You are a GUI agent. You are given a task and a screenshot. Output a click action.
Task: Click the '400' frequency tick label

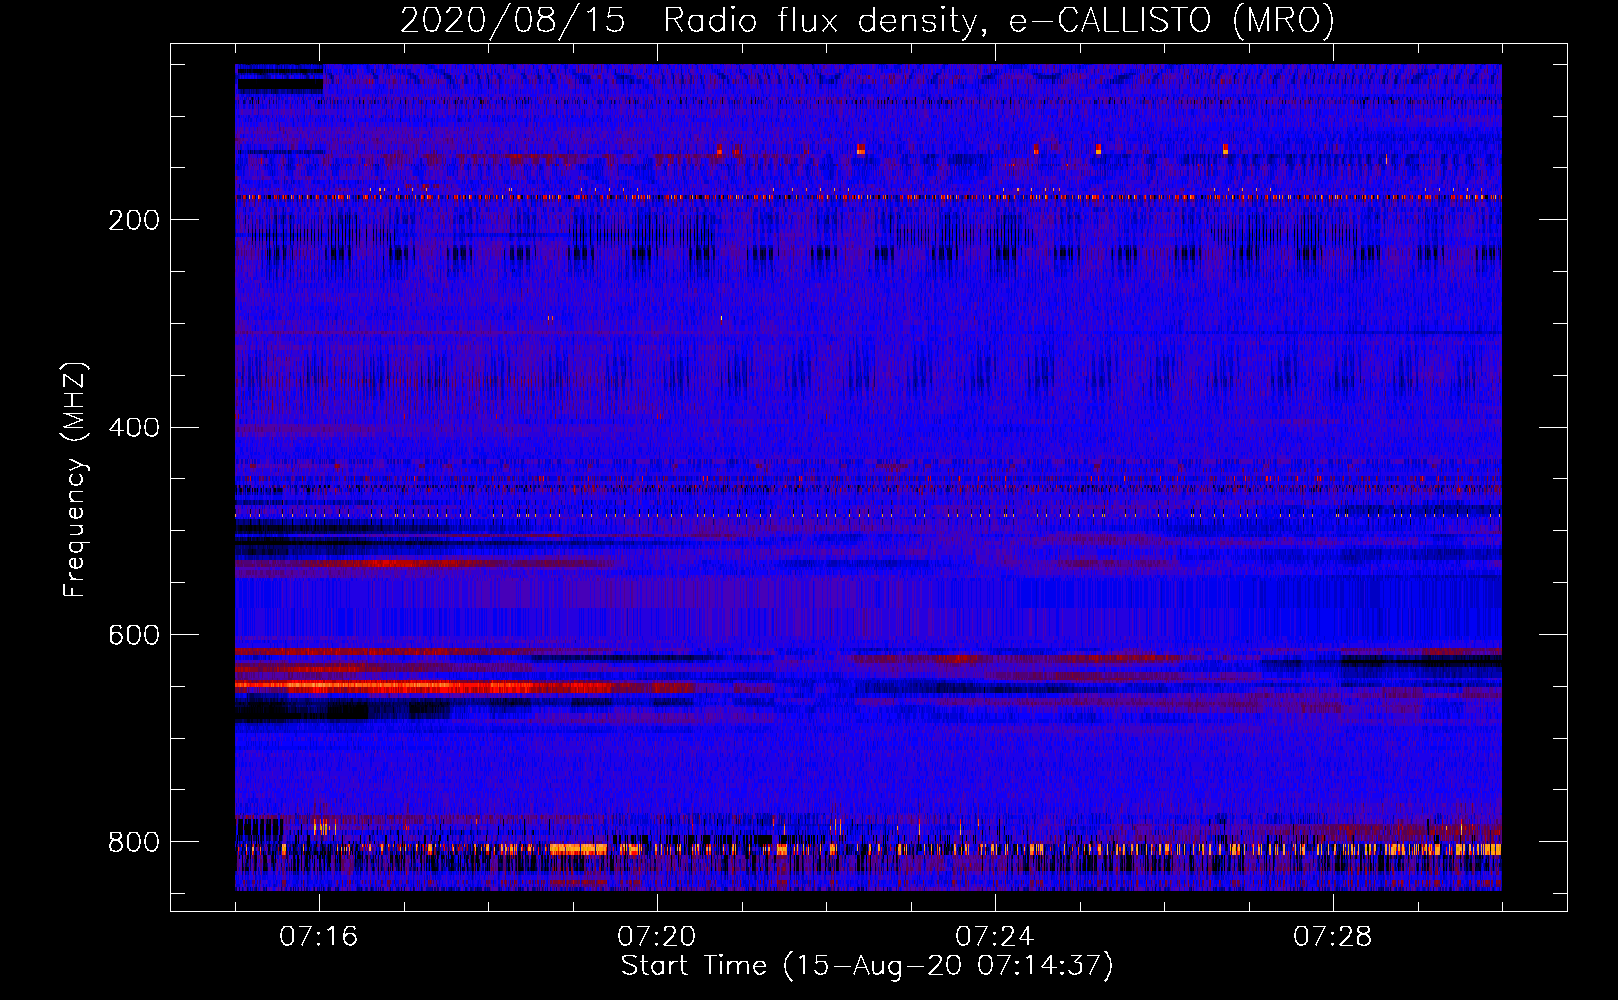click(134, 428)
